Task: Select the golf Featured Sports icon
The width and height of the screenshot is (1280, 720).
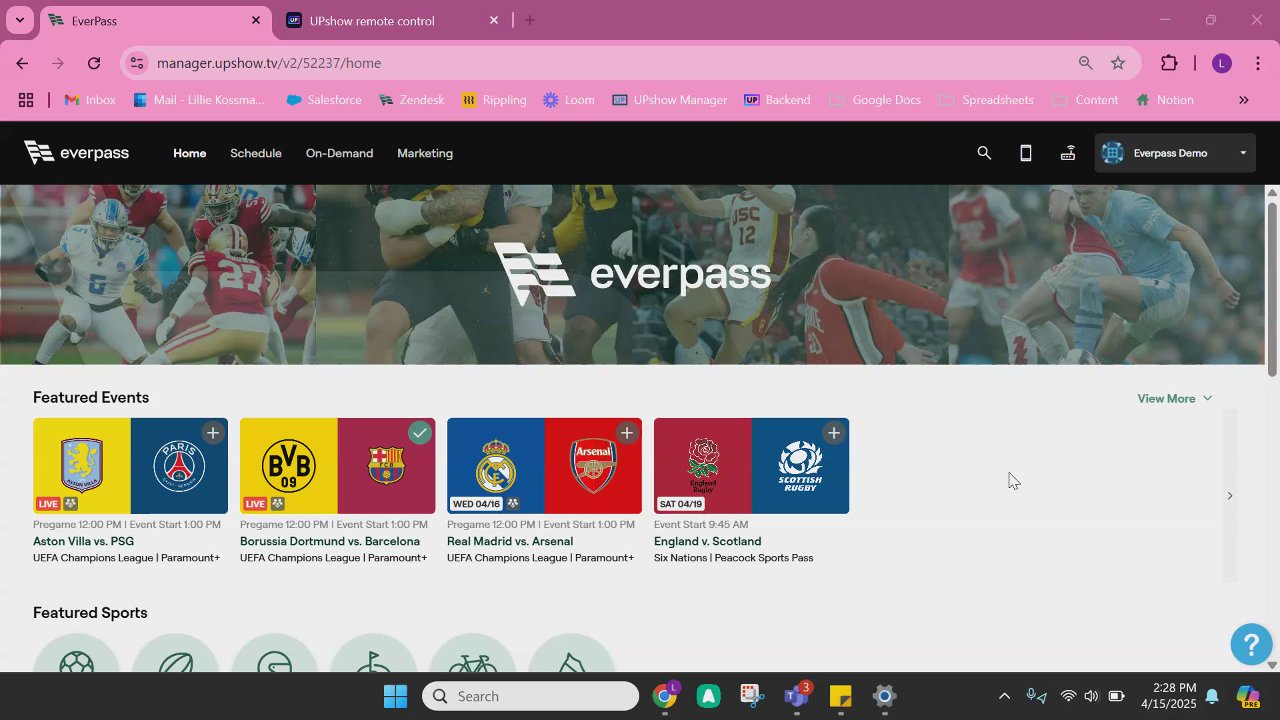Action: pos(373,654)
